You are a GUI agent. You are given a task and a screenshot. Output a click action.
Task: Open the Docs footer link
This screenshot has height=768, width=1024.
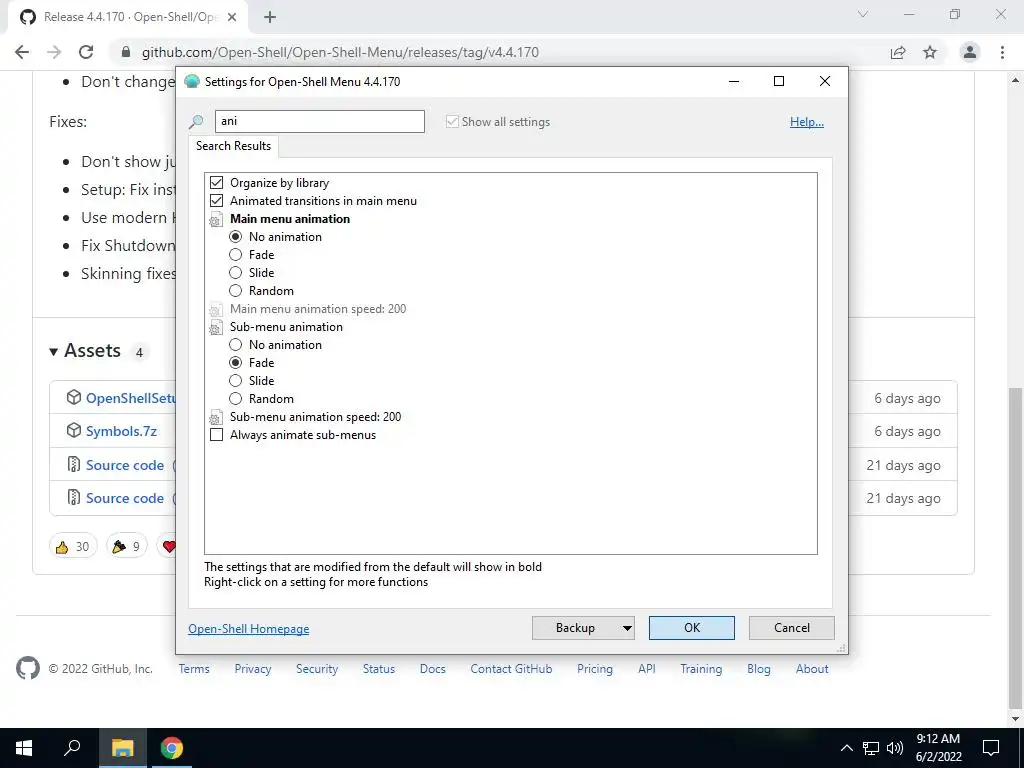coord(432,669)
